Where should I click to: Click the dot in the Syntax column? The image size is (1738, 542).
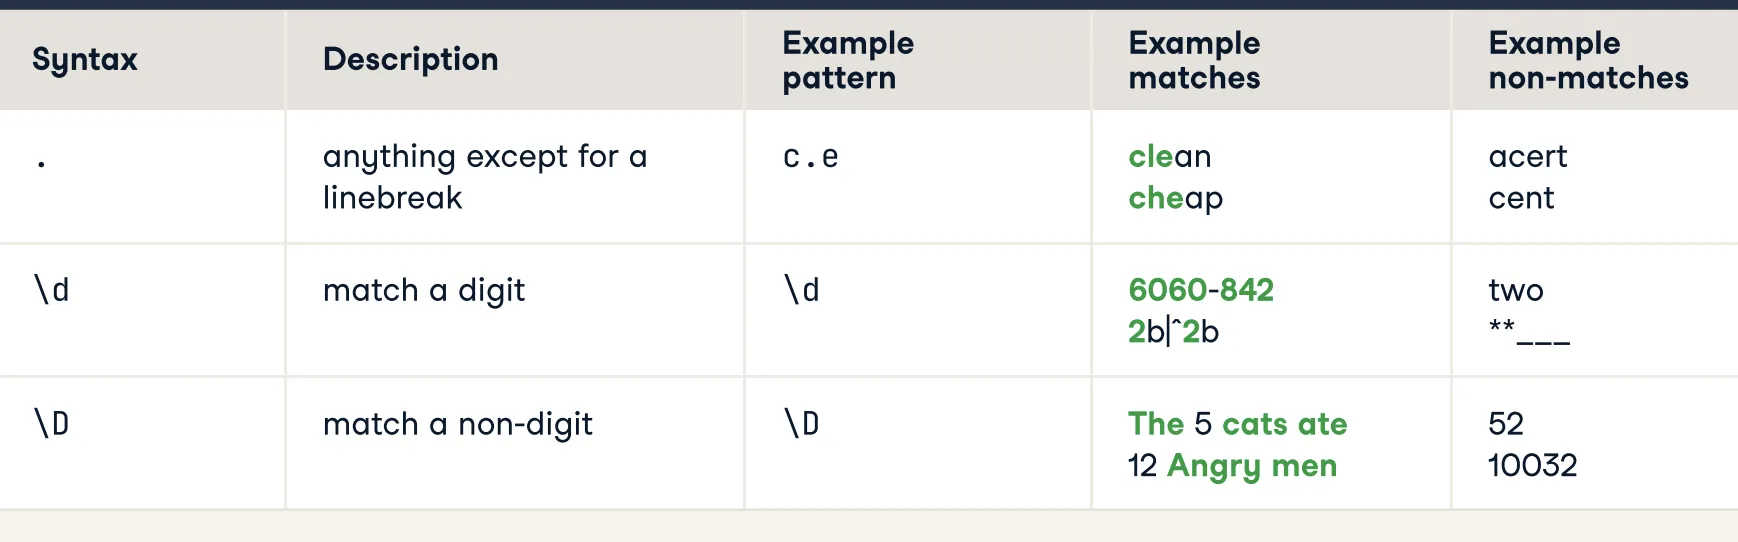41,163
